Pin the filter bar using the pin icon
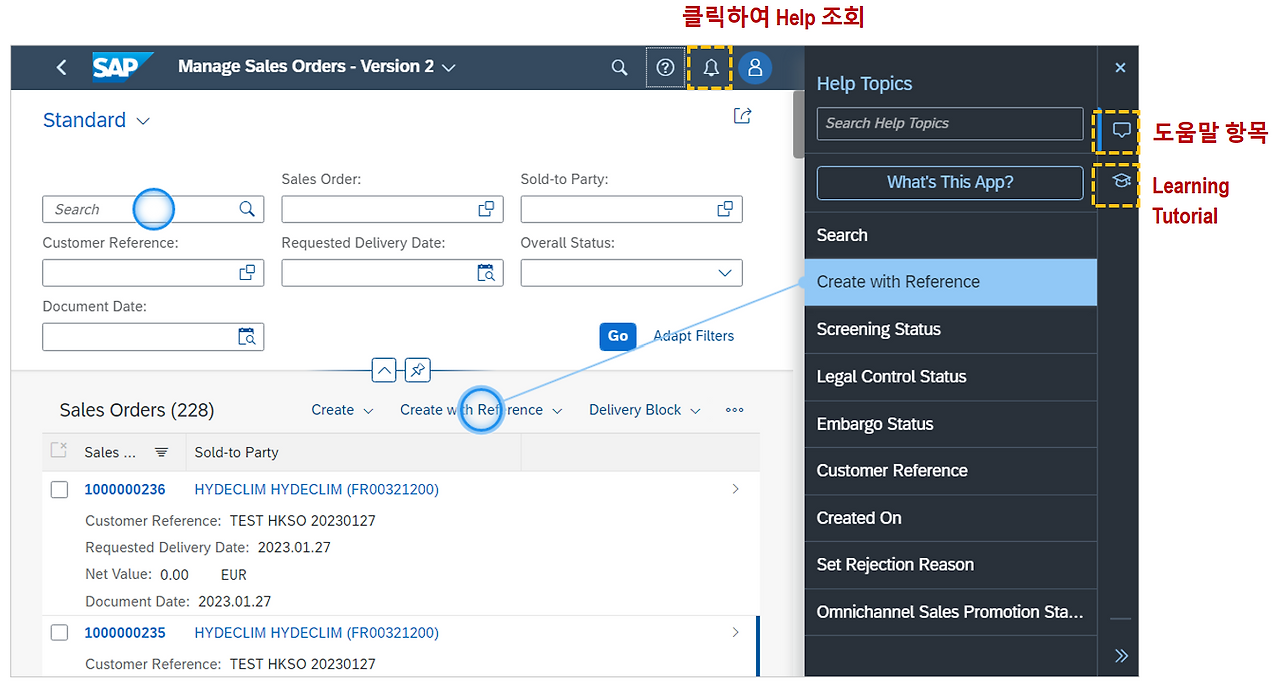This screenshot has height=689, width=1280. [x=417, y=370]
